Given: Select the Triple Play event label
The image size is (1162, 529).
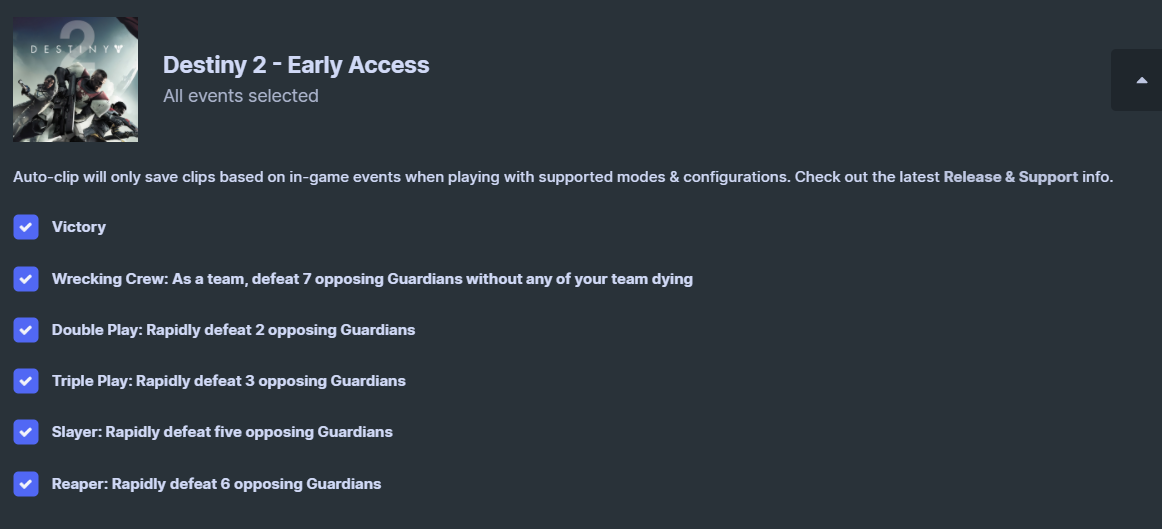Looking at the screenshot, I should click(228, 381).
